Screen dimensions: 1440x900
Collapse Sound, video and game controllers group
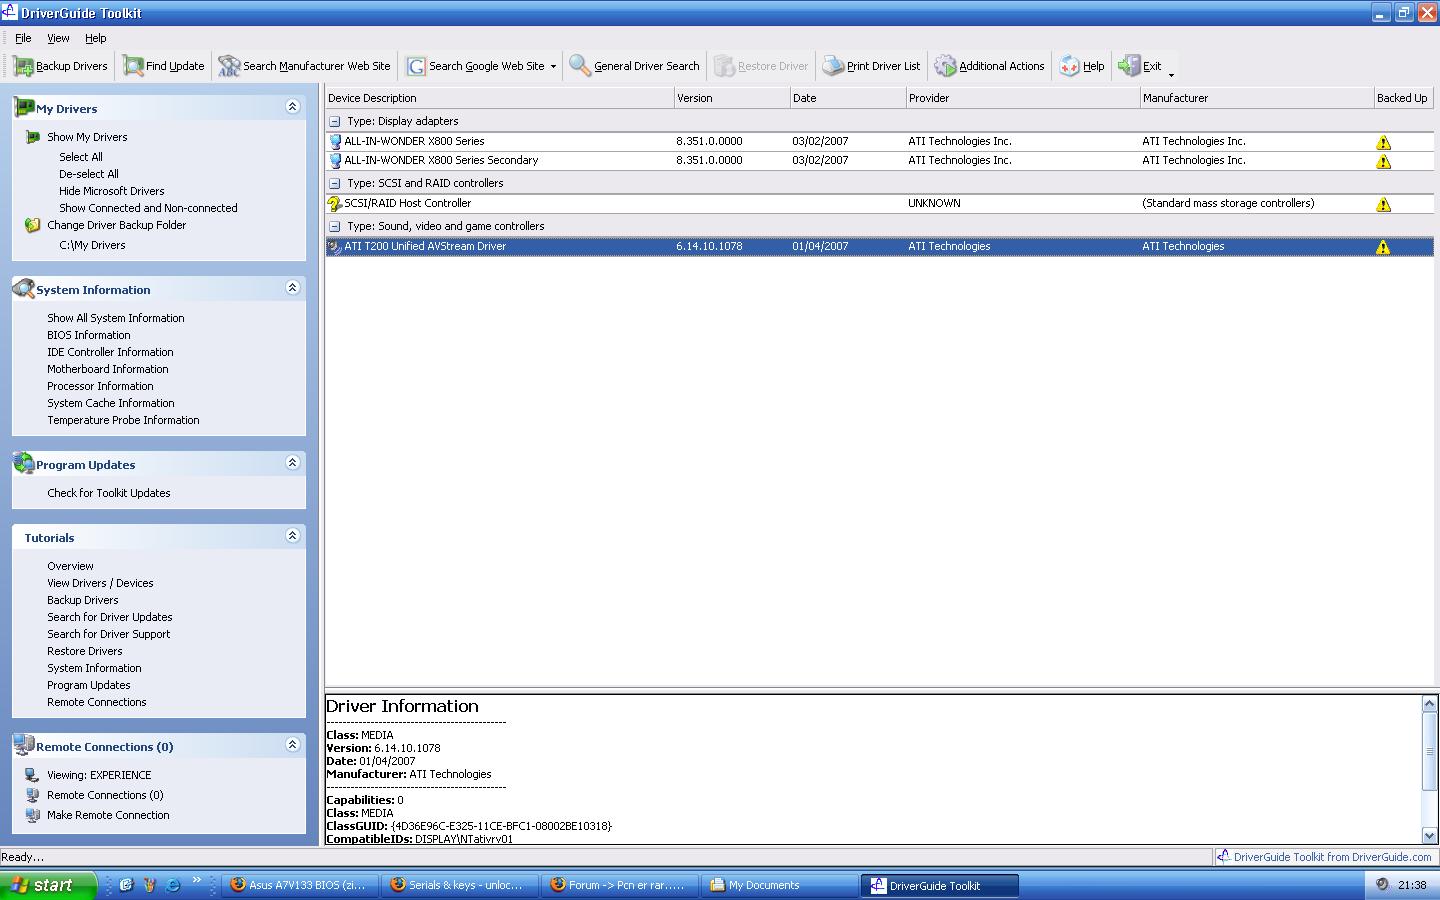[x=335, y=226]
